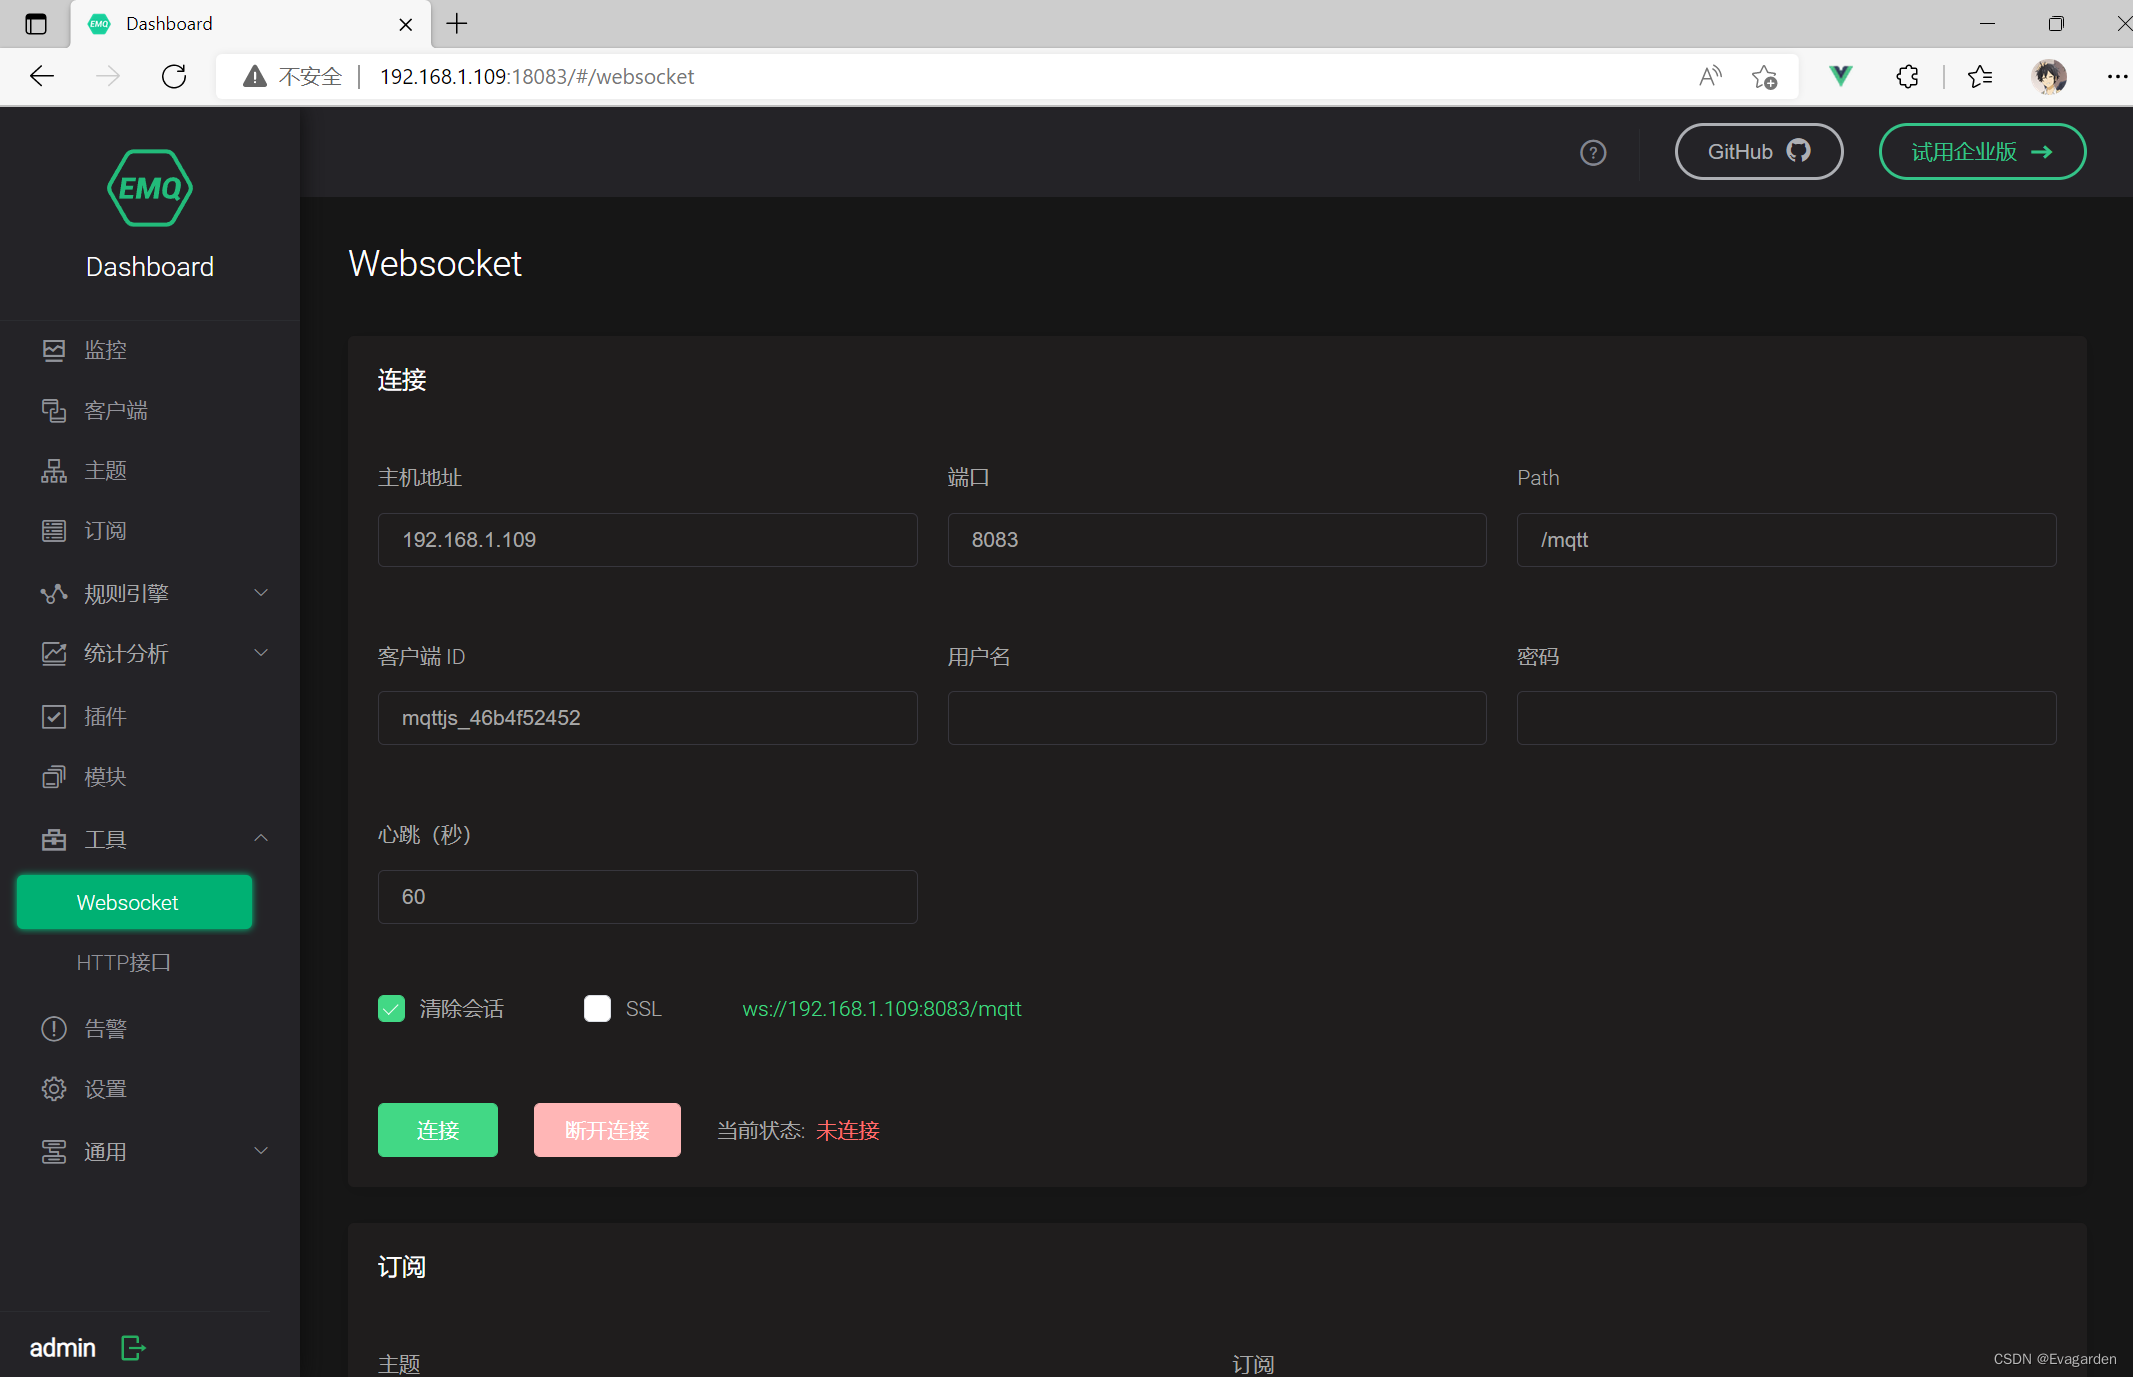This screenshot has width=2133, height=1377.
Task: Click the green connect (连接) button
Action: tap(437, 1130)
